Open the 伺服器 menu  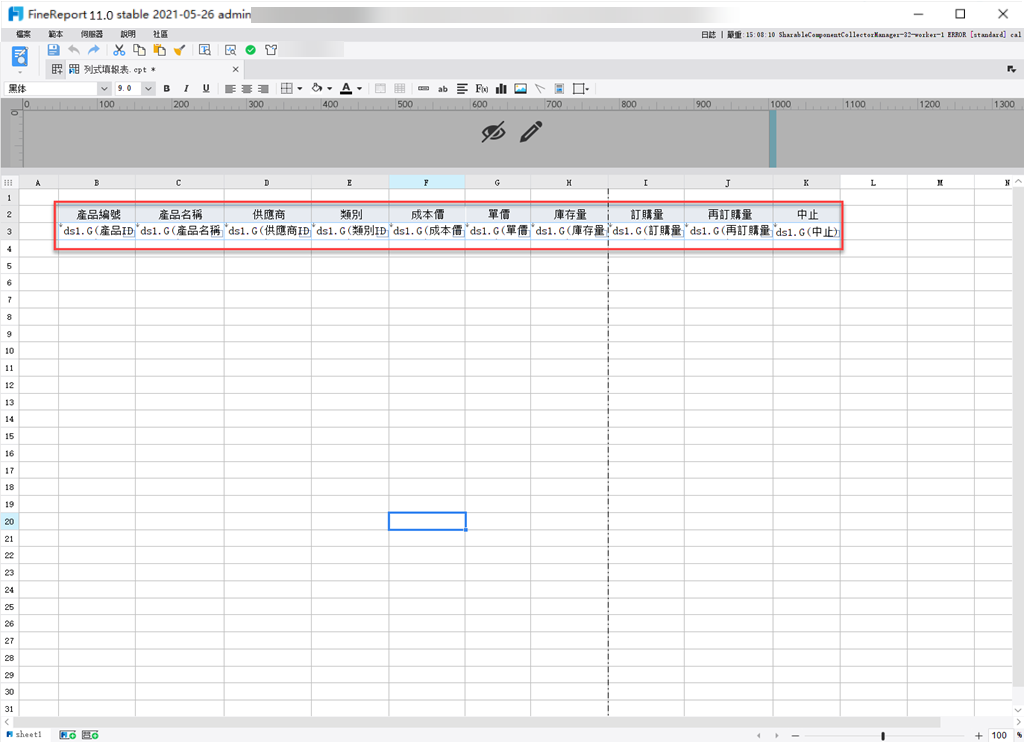(91, 34)
